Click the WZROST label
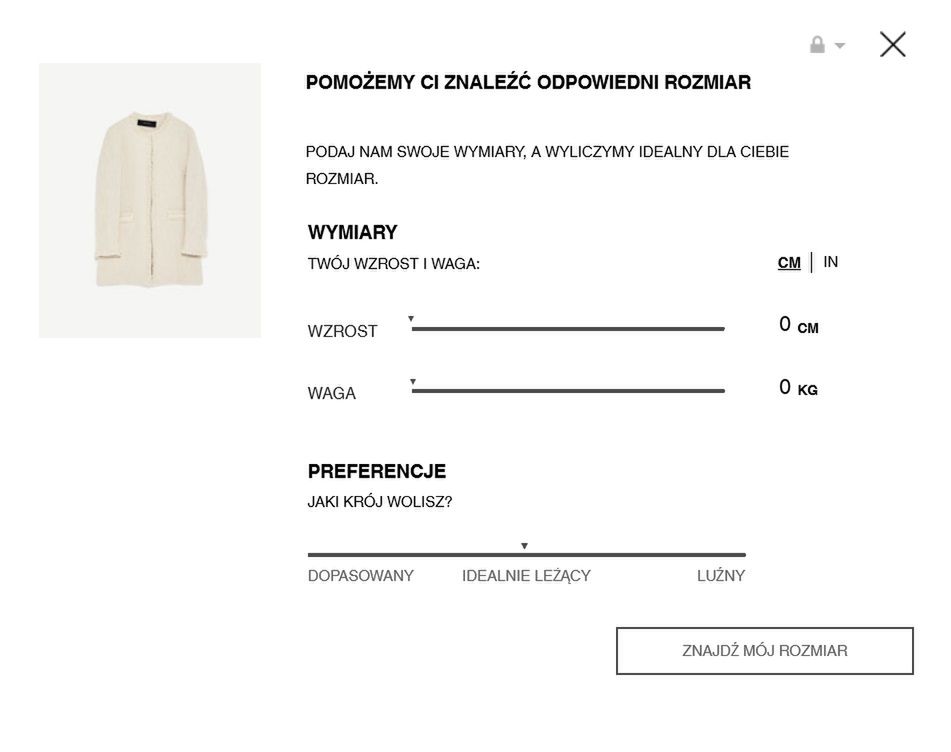The width and height of the screenshot is (951, 752). 342,331
